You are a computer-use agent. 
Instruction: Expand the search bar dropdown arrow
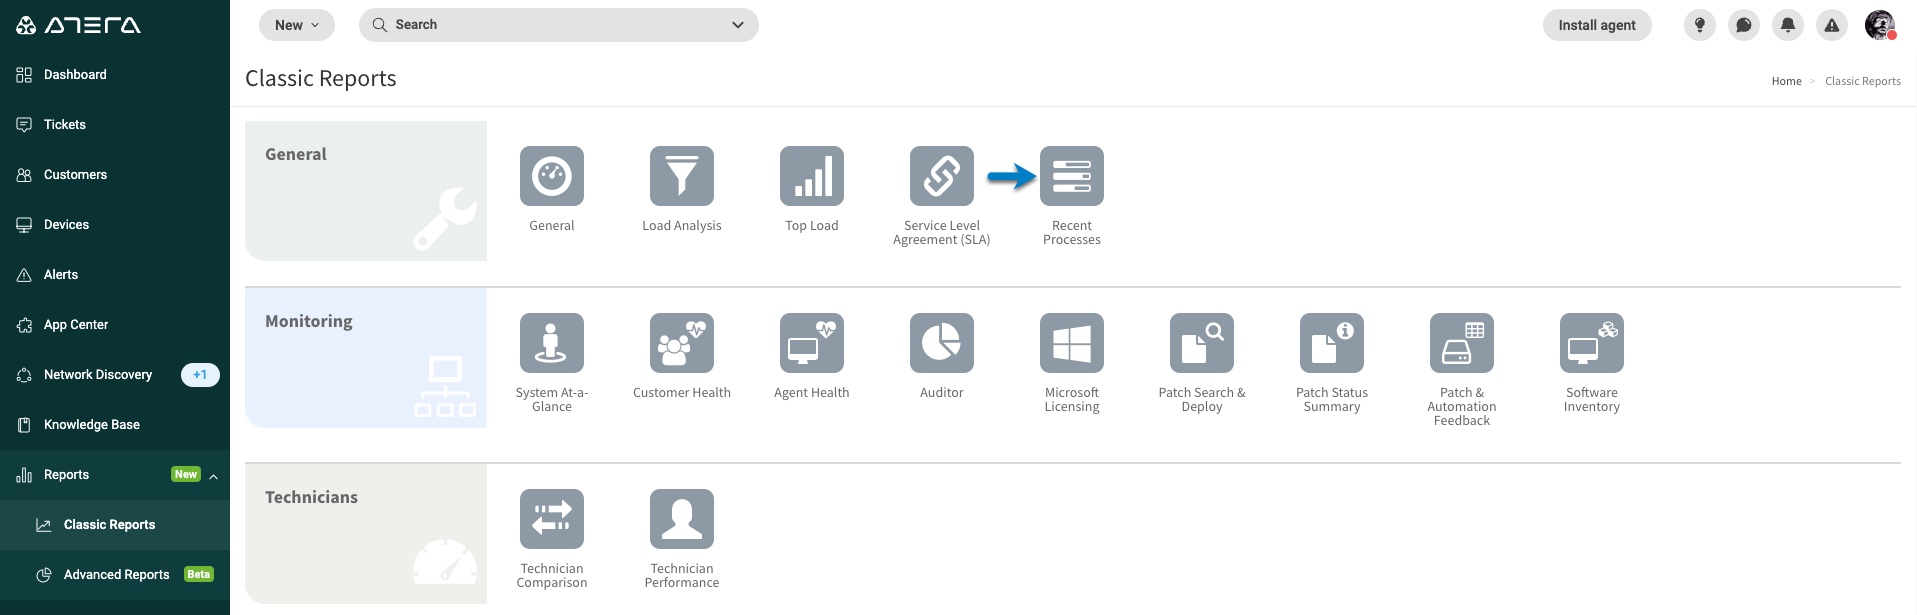738,25
